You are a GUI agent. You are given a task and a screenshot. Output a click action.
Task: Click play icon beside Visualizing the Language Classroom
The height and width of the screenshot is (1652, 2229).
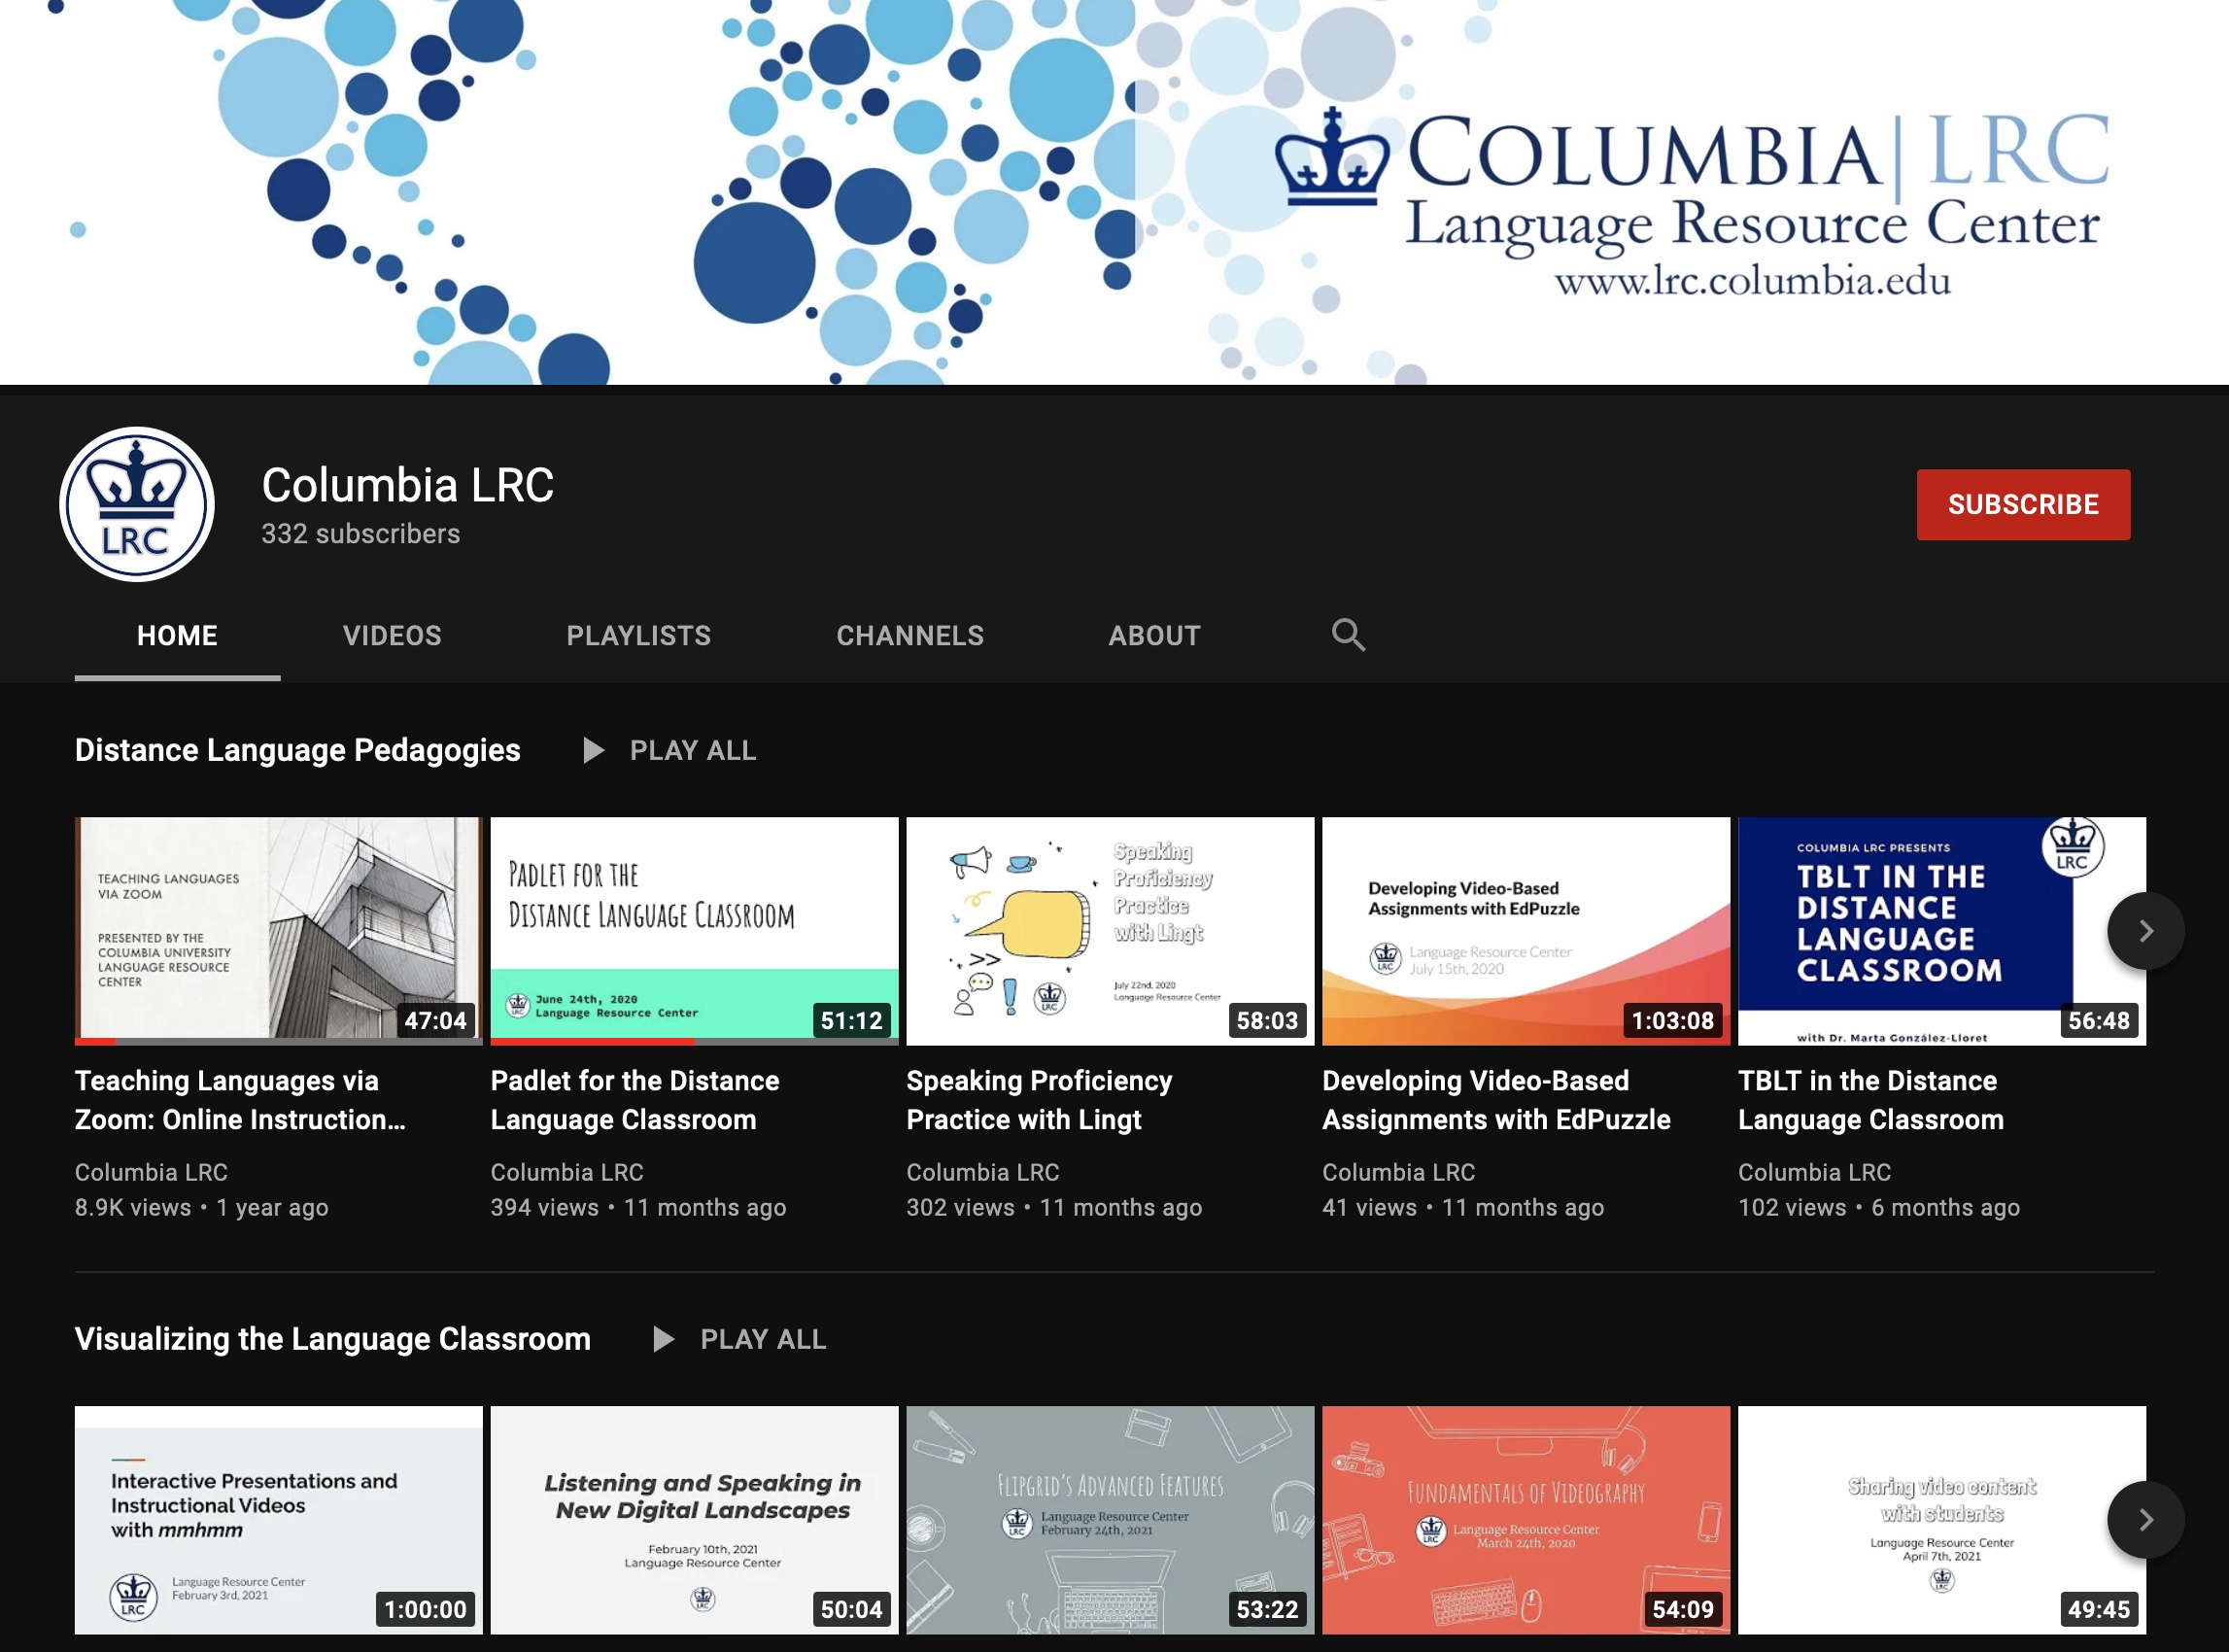coord(663,1339)
